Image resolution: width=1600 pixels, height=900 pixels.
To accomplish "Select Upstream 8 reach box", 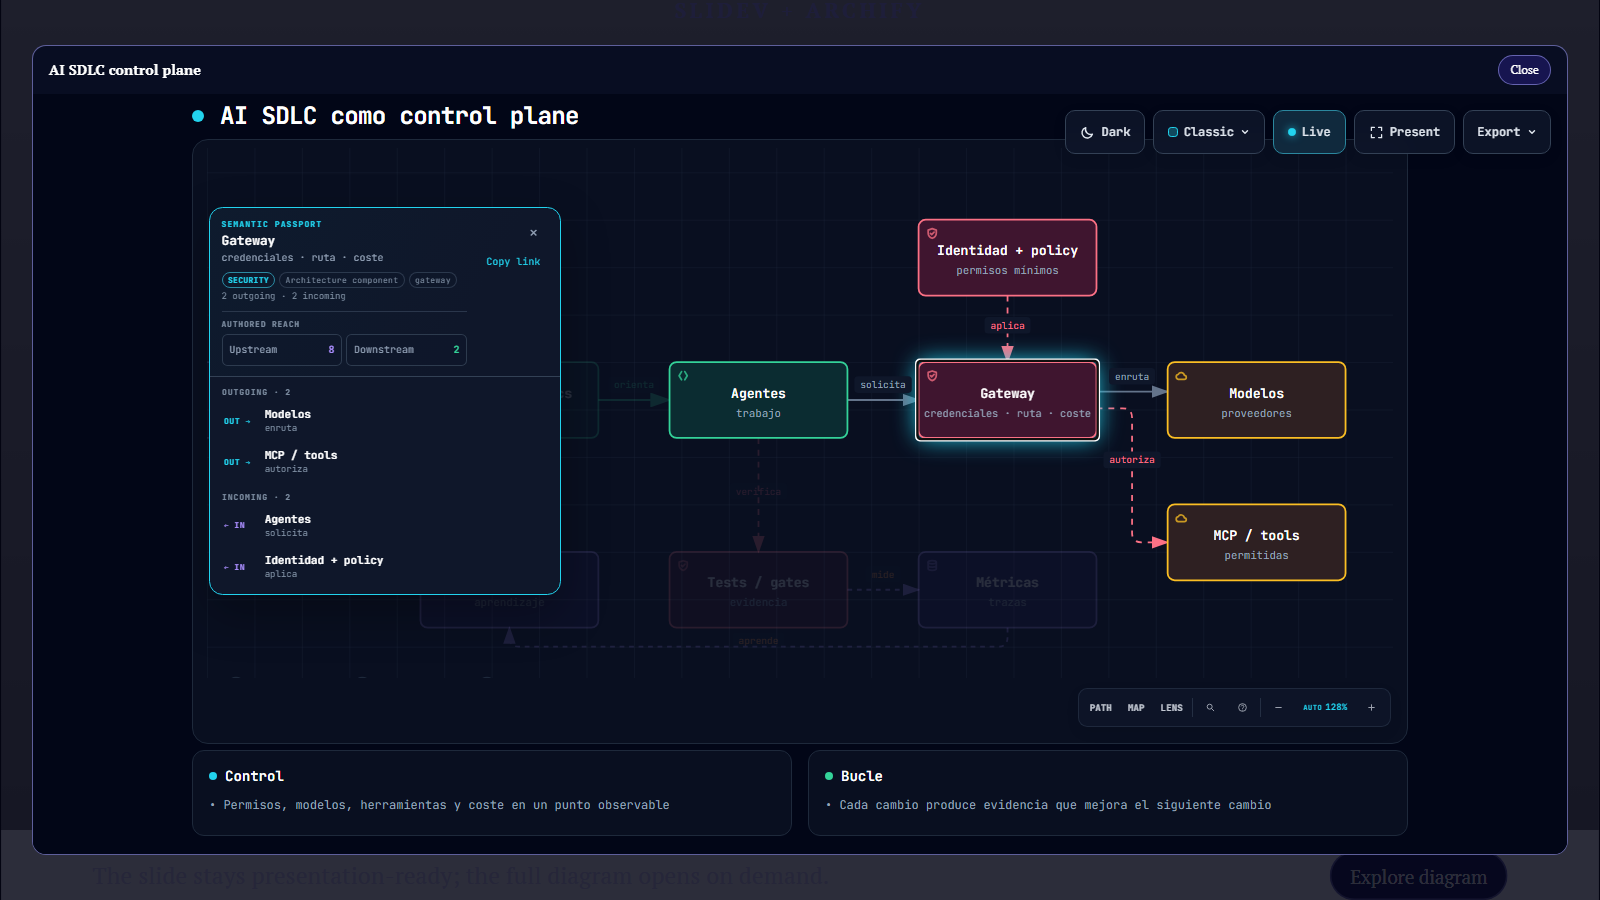I will tap(282, 350).
